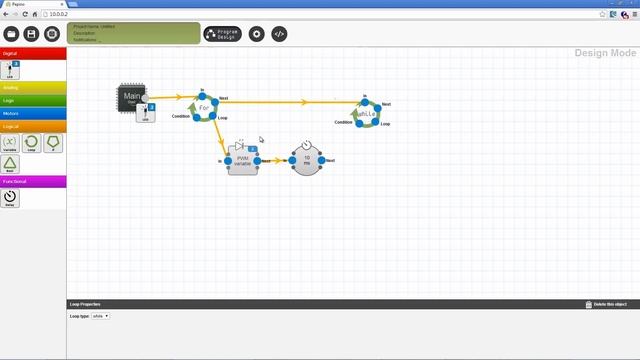
Task: Expand the green Logic category header
Action: (x=33, y=100)
